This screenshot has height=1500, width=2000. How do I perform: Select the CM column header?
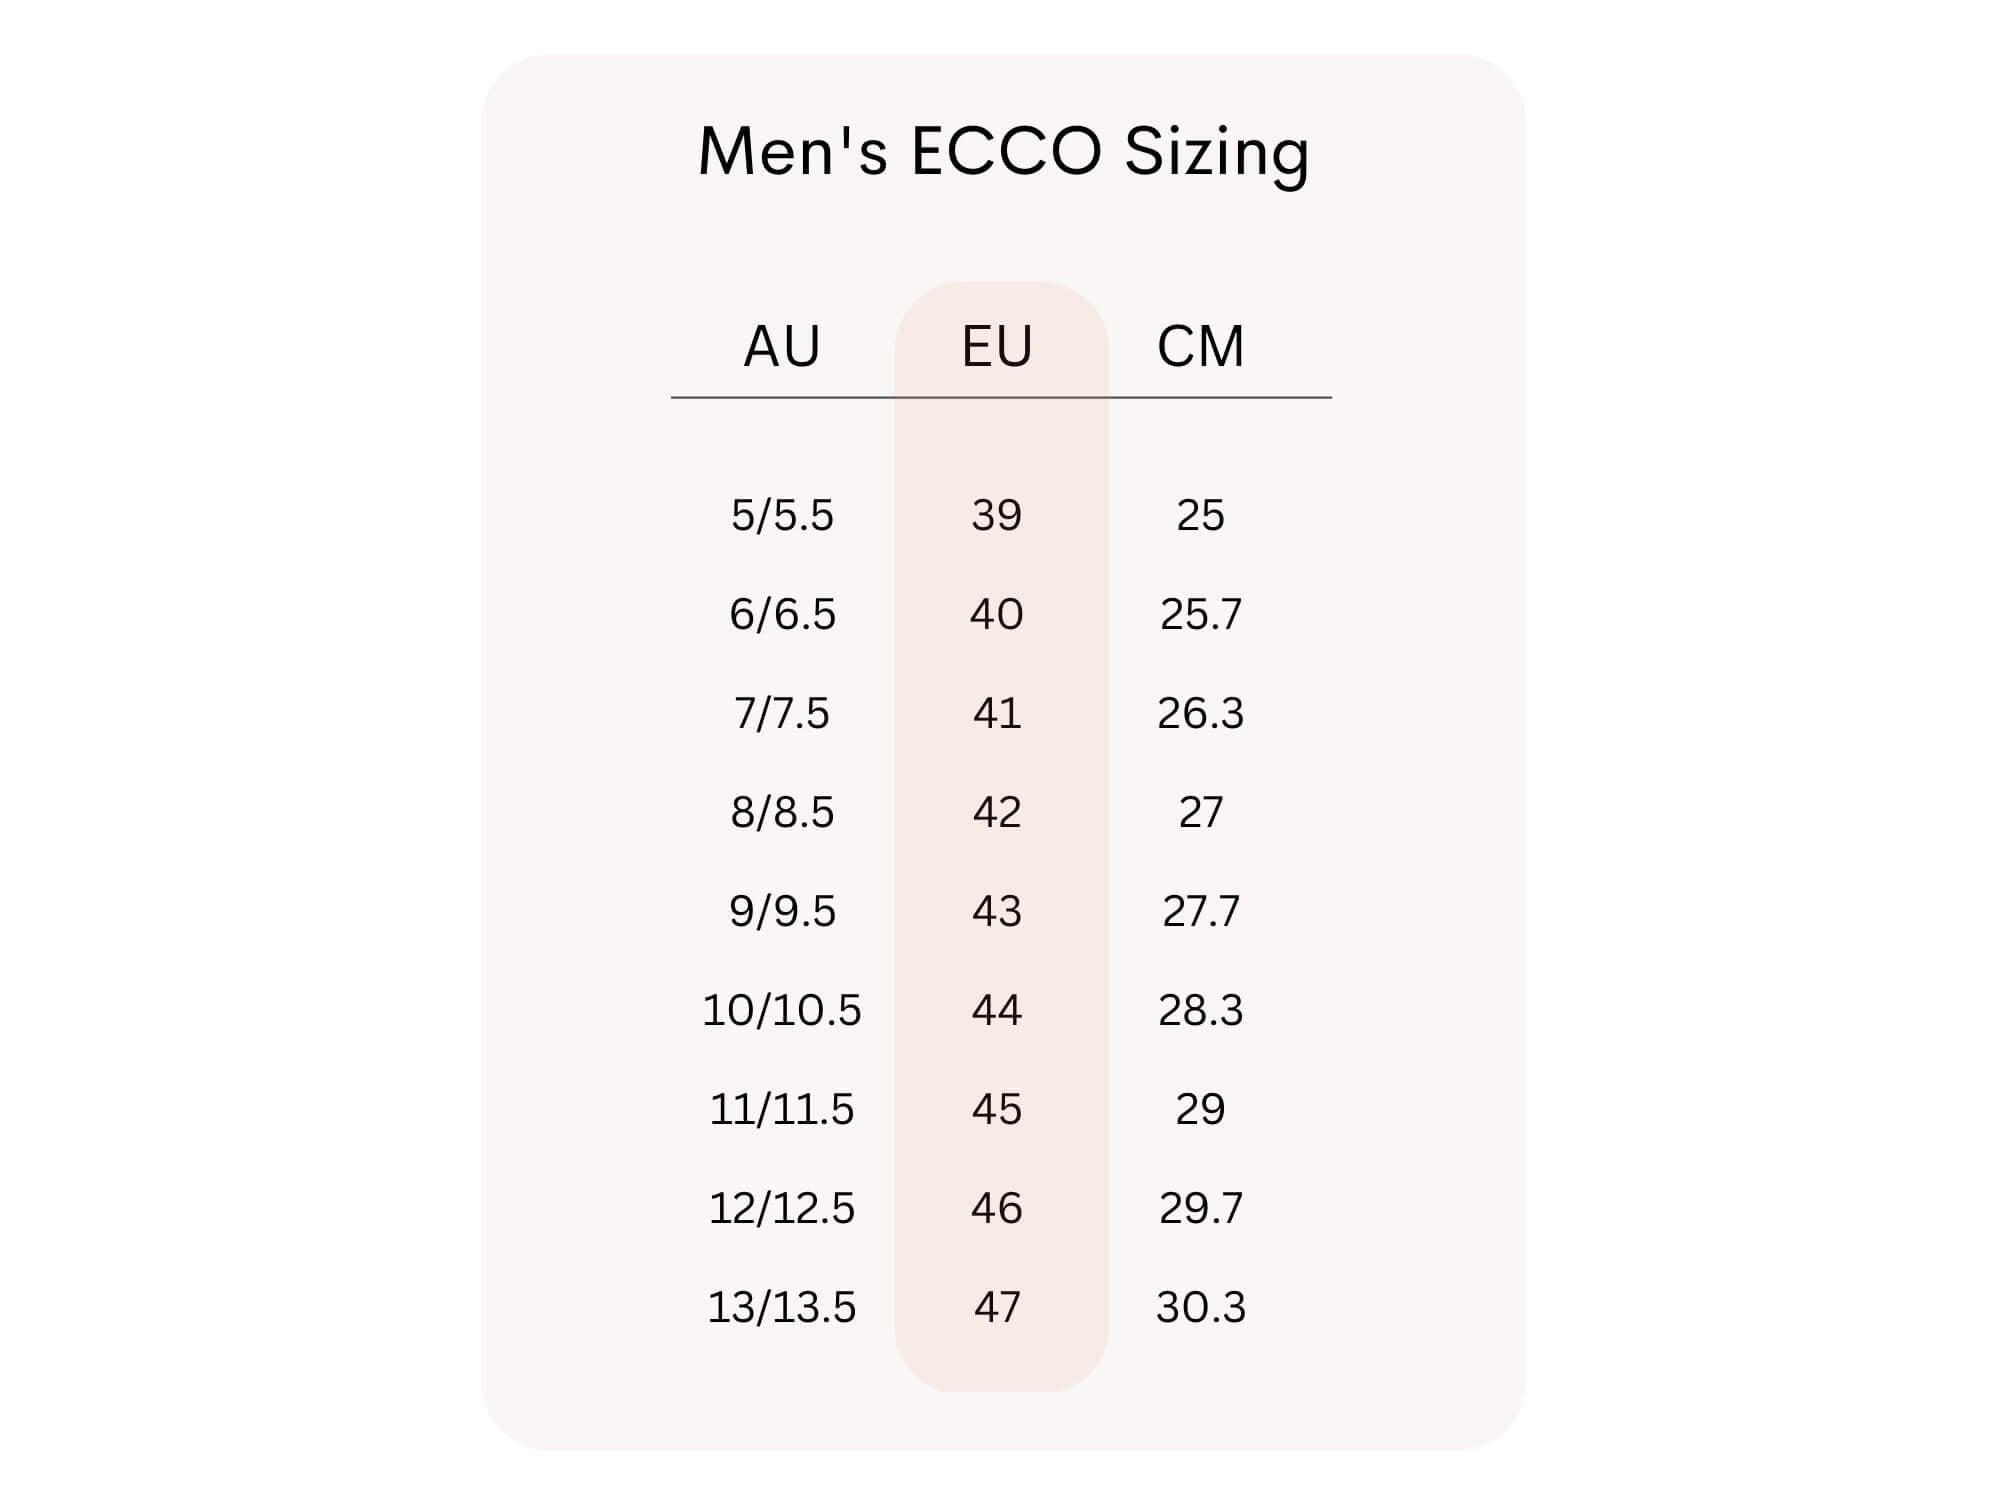(x=1200, y=347)
